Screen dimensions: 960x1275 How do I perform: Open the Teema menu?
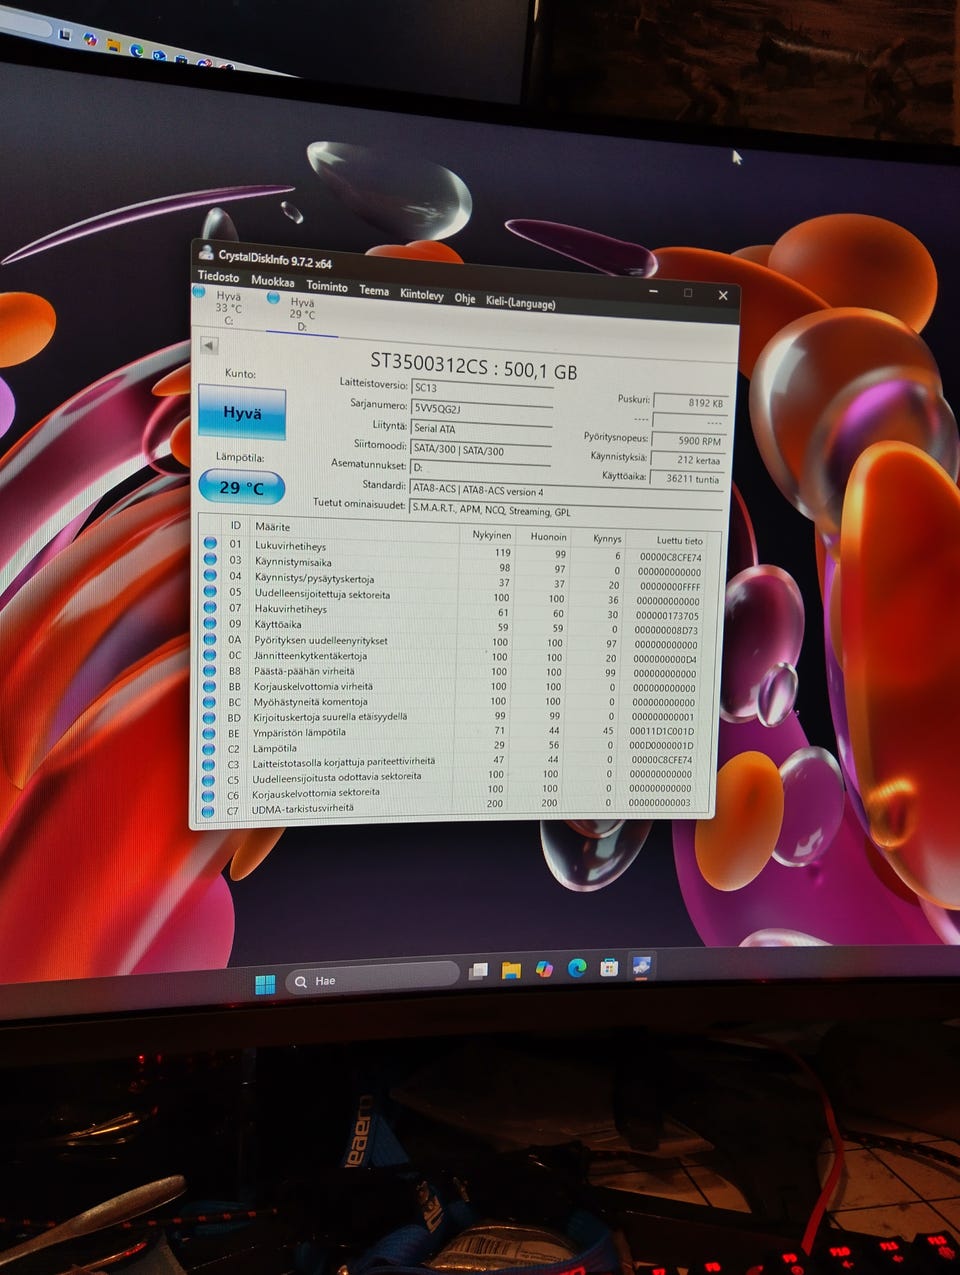click(374, 290)
